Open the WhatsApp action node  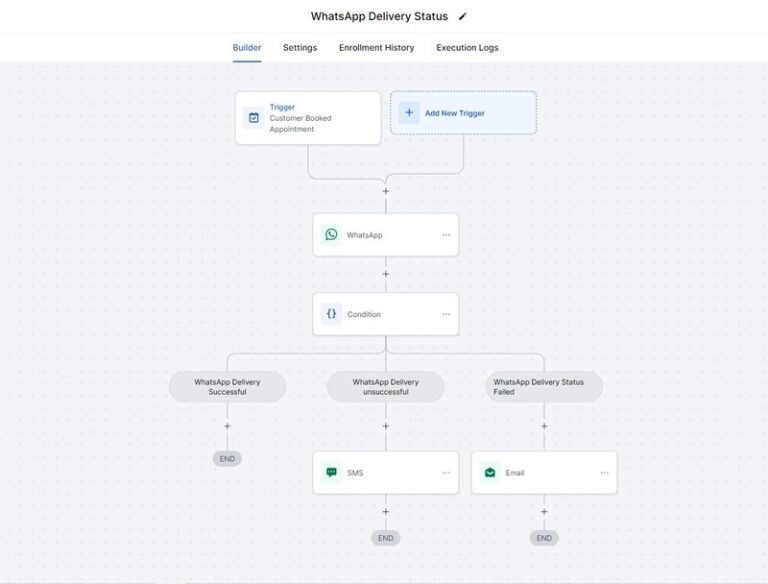click(385, 235)
